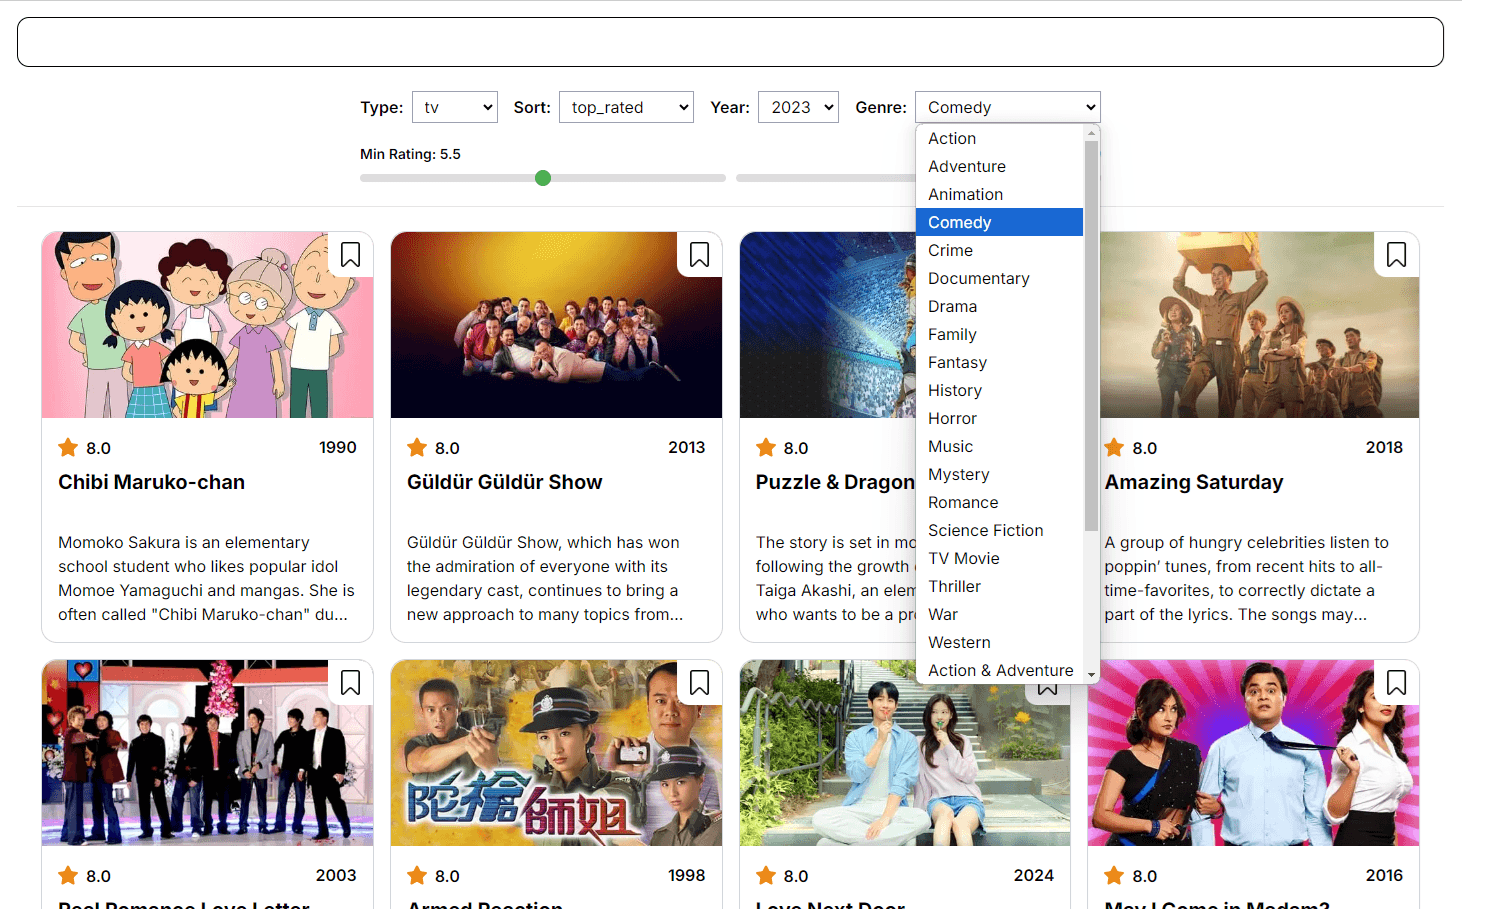Viewport: 1494px width, 909px height.
Task: Open the 2016 show poster image
Action: (1254, 753)
